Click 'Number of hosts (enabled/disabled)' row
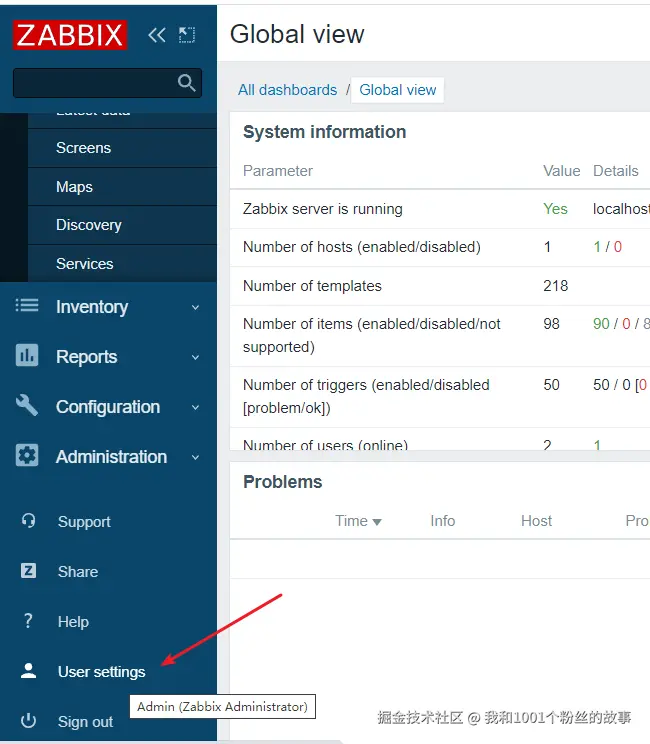Viewport: 650px width, 744px height. (440, 247)
